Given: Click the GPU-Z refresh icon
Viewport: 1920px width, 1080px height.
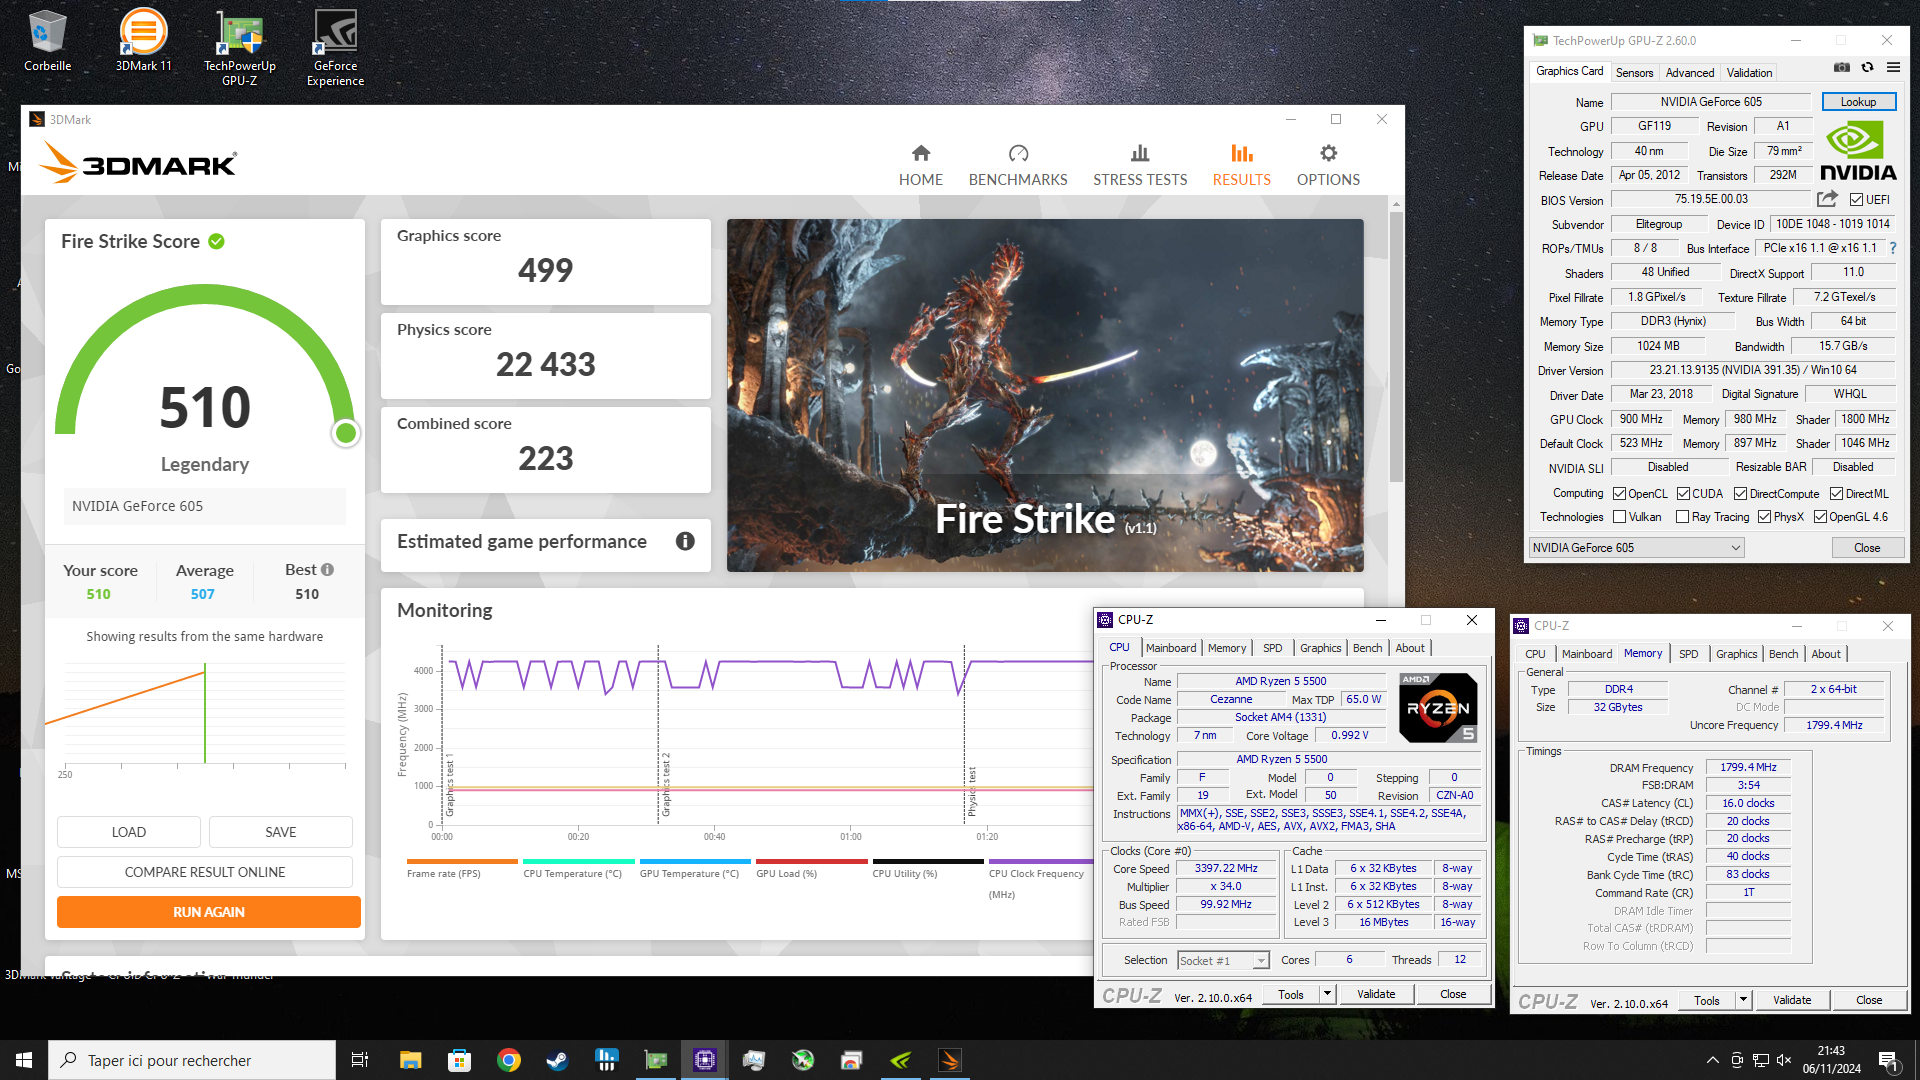Looking at the screenshot, I should (x=1867, y=68).
